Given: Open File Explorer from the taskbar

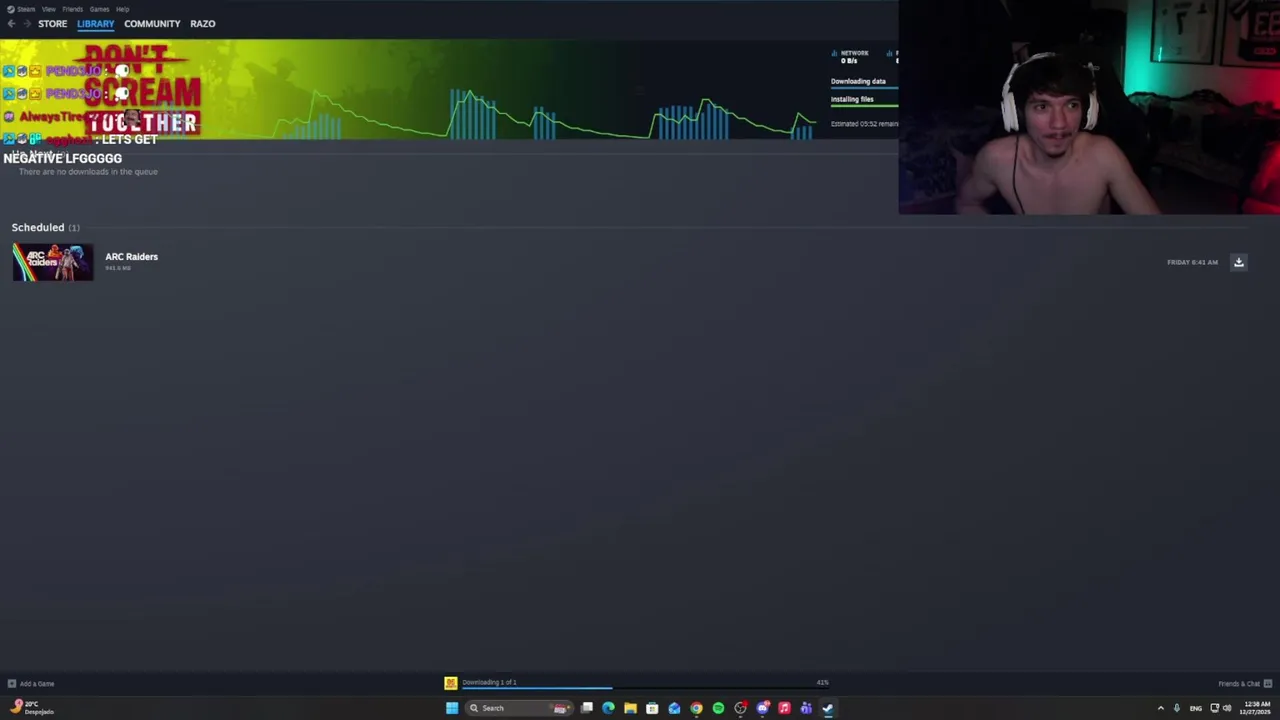Looking at the screenshot, I should tap(630, 708).
